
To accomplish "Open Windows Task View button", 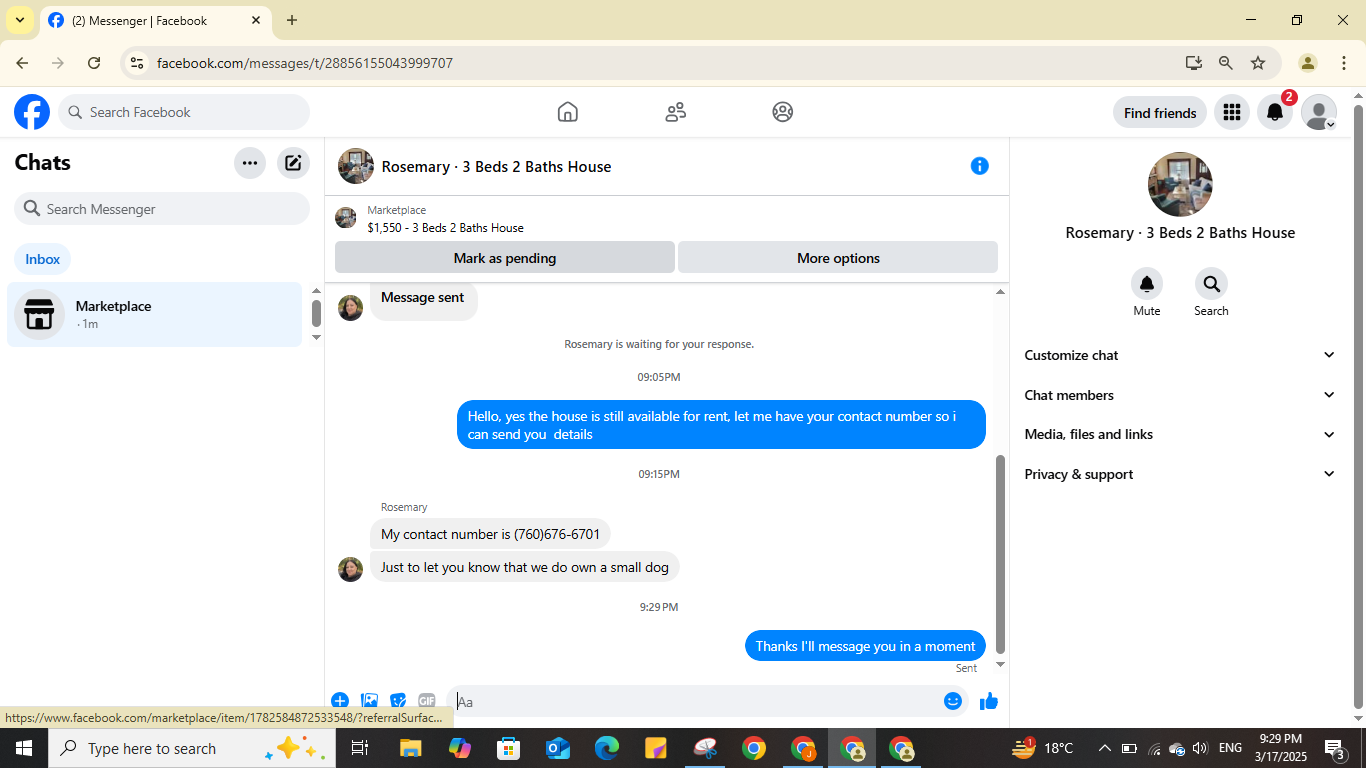I will click(x=360, y=748).
